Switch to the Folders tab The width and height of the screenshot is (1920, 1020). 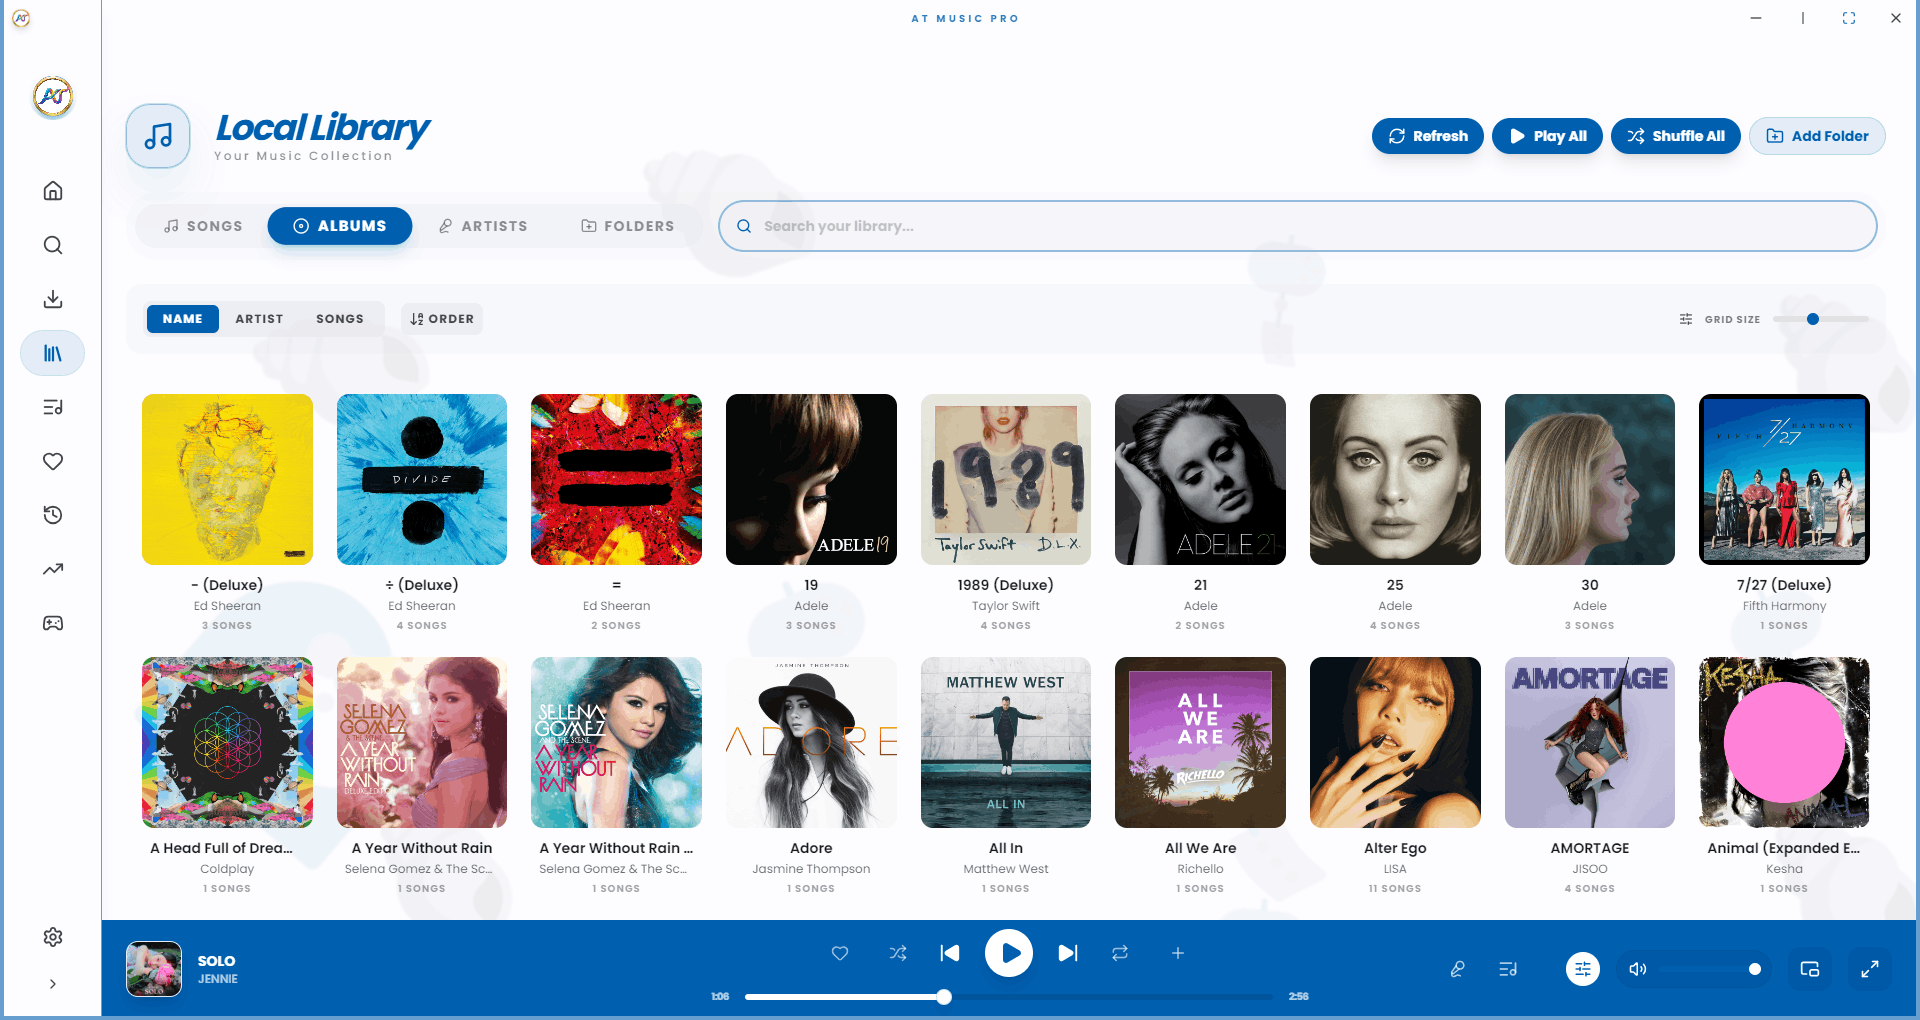point(627,225)
